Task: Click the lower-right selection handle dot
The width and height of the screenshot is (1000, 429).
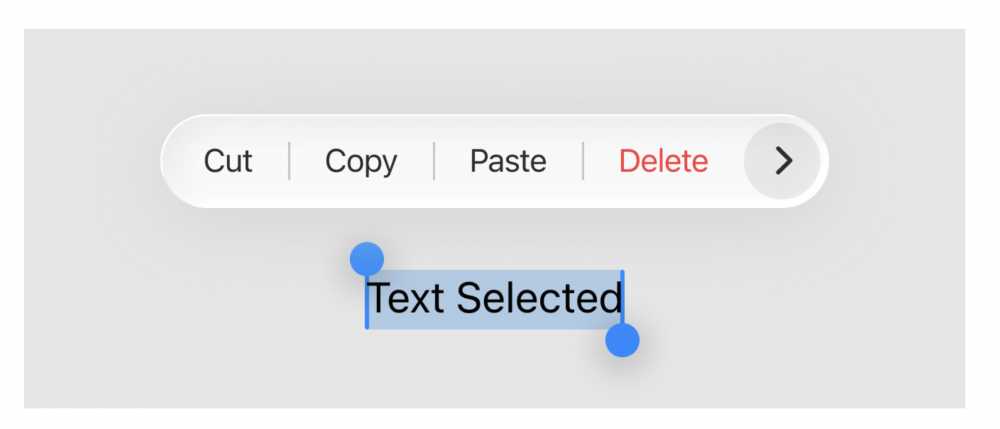Action: (x=622, y=340)
